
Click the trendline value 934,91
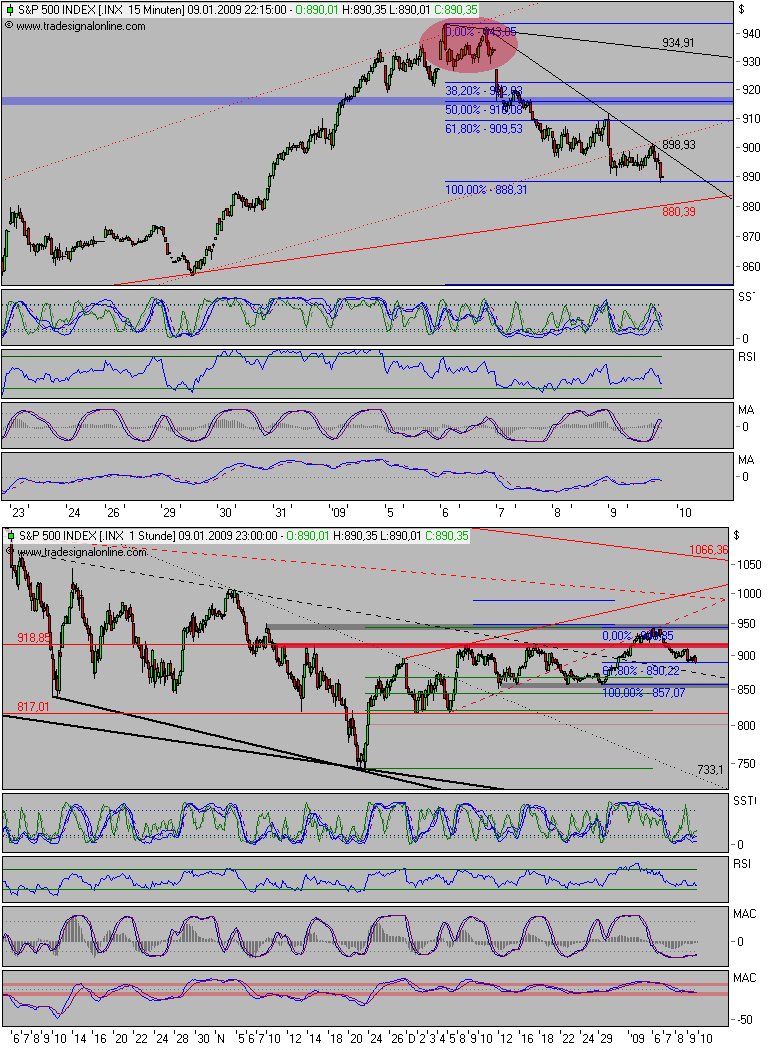678,43
